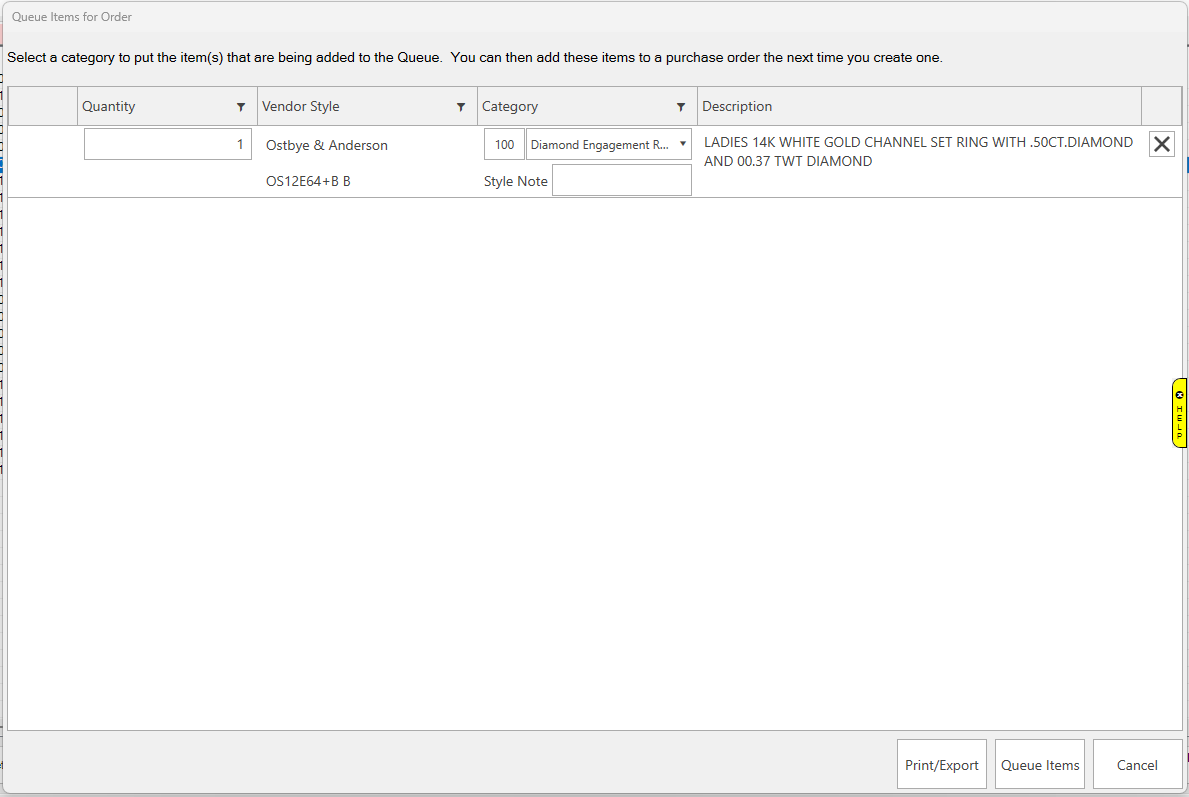Click the style number OS12E64+B B
1189x797 pixels.
(308, 182)
